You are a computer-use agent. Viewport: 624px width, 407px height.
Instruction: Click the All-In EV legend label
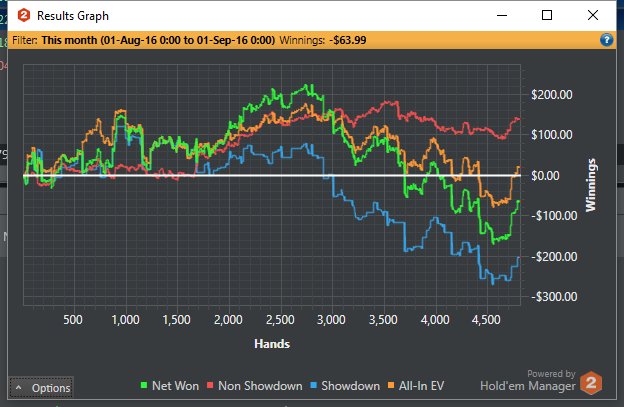point(421,386)
